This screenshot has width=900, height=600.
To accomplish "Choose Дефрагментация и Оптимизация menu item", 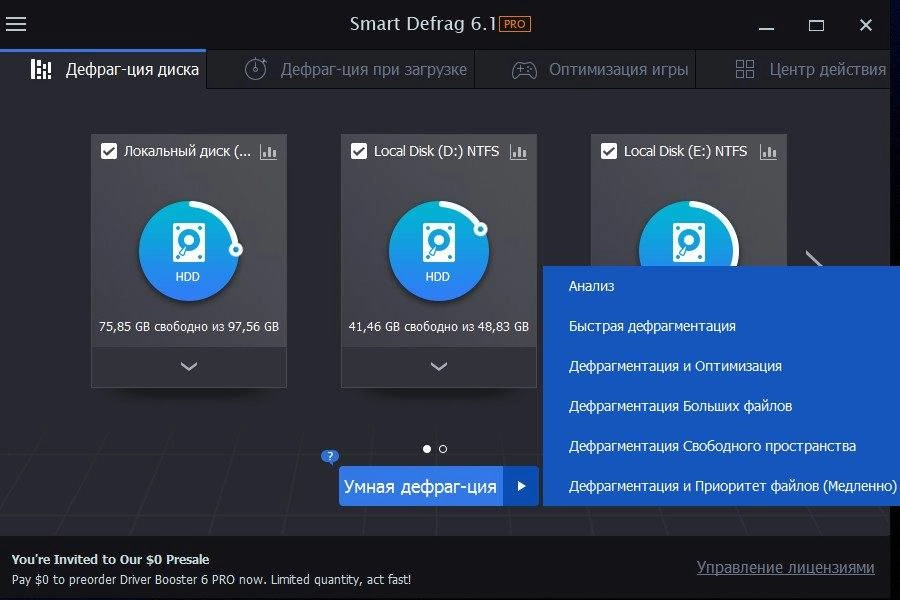I will click(x=721, y=366).
